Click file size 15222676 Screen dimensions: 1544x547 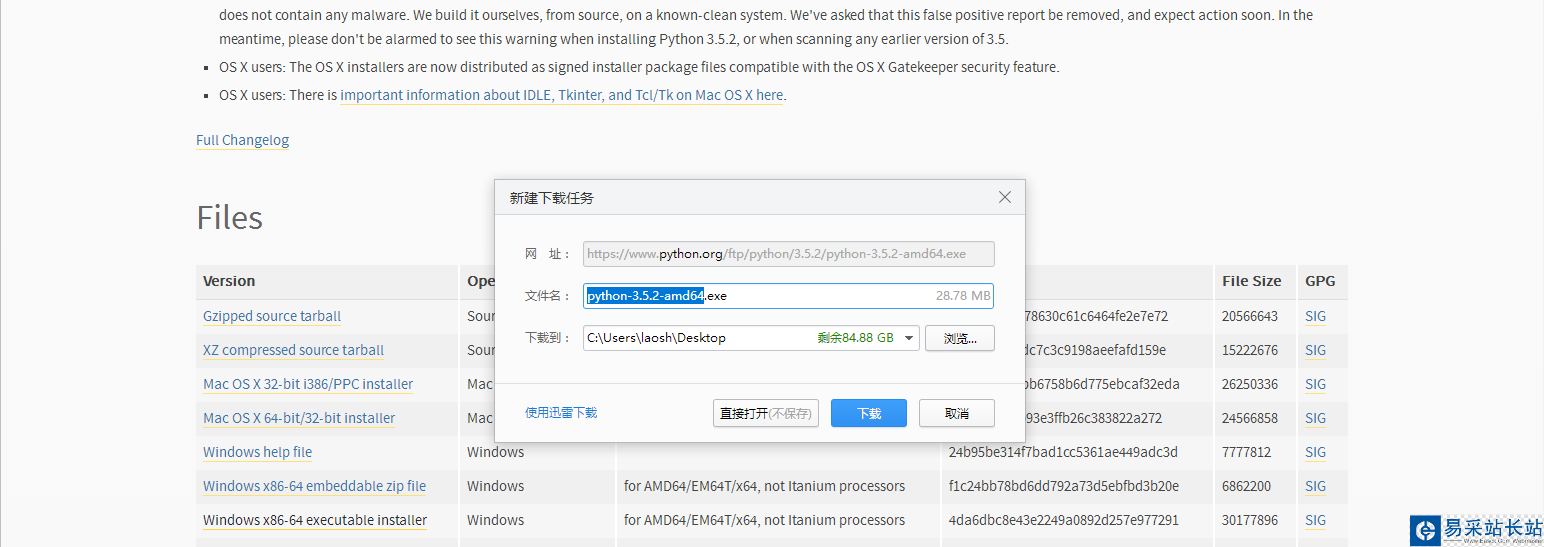[1250, 350]
